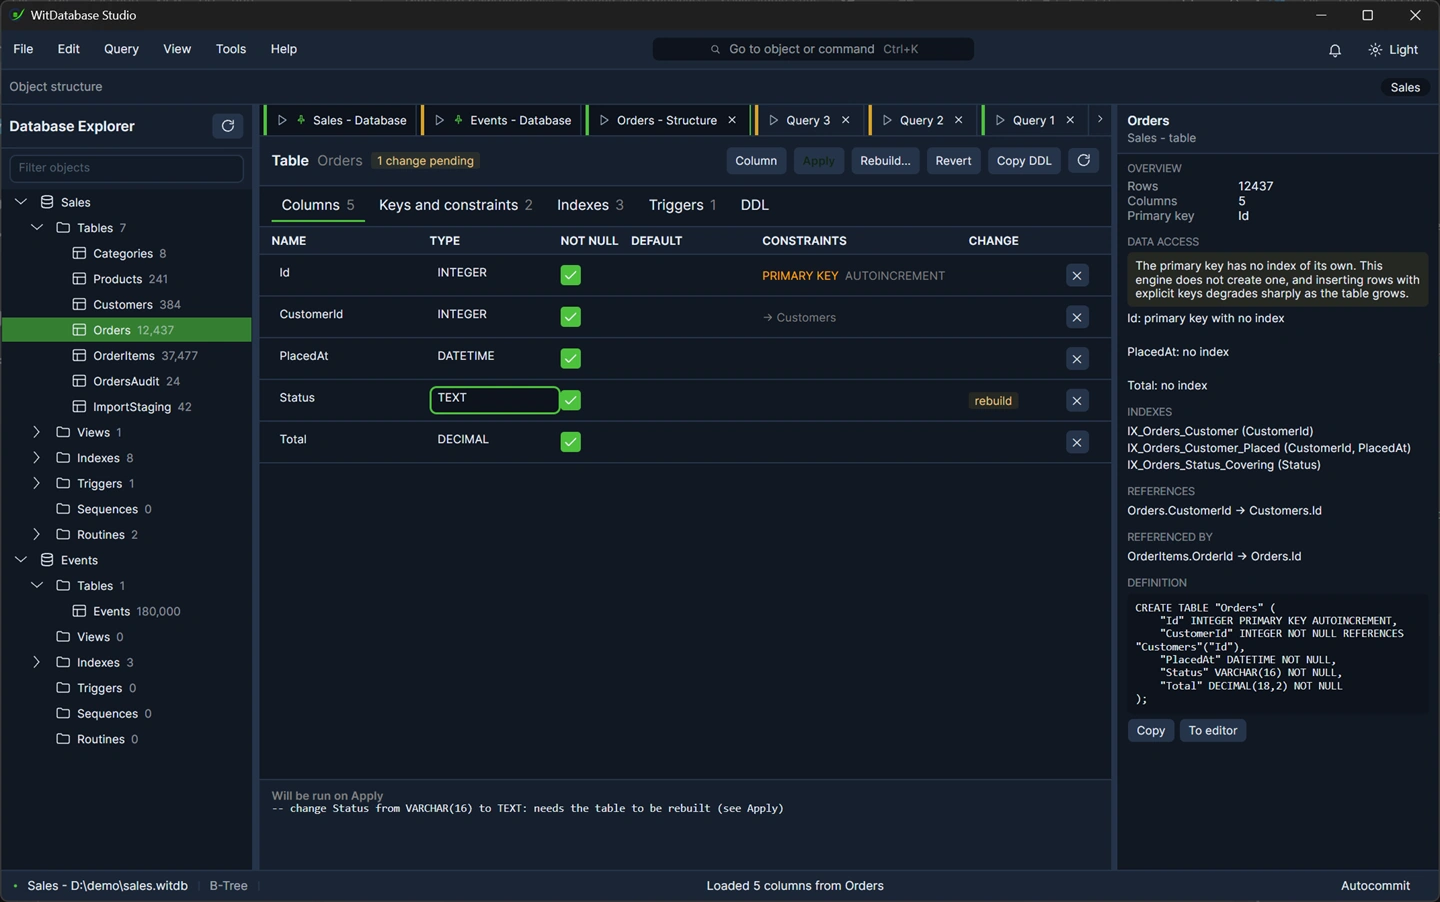Click the OrderItems table icon
Viewport: 1440px width, 902px height.
[79, 355]
